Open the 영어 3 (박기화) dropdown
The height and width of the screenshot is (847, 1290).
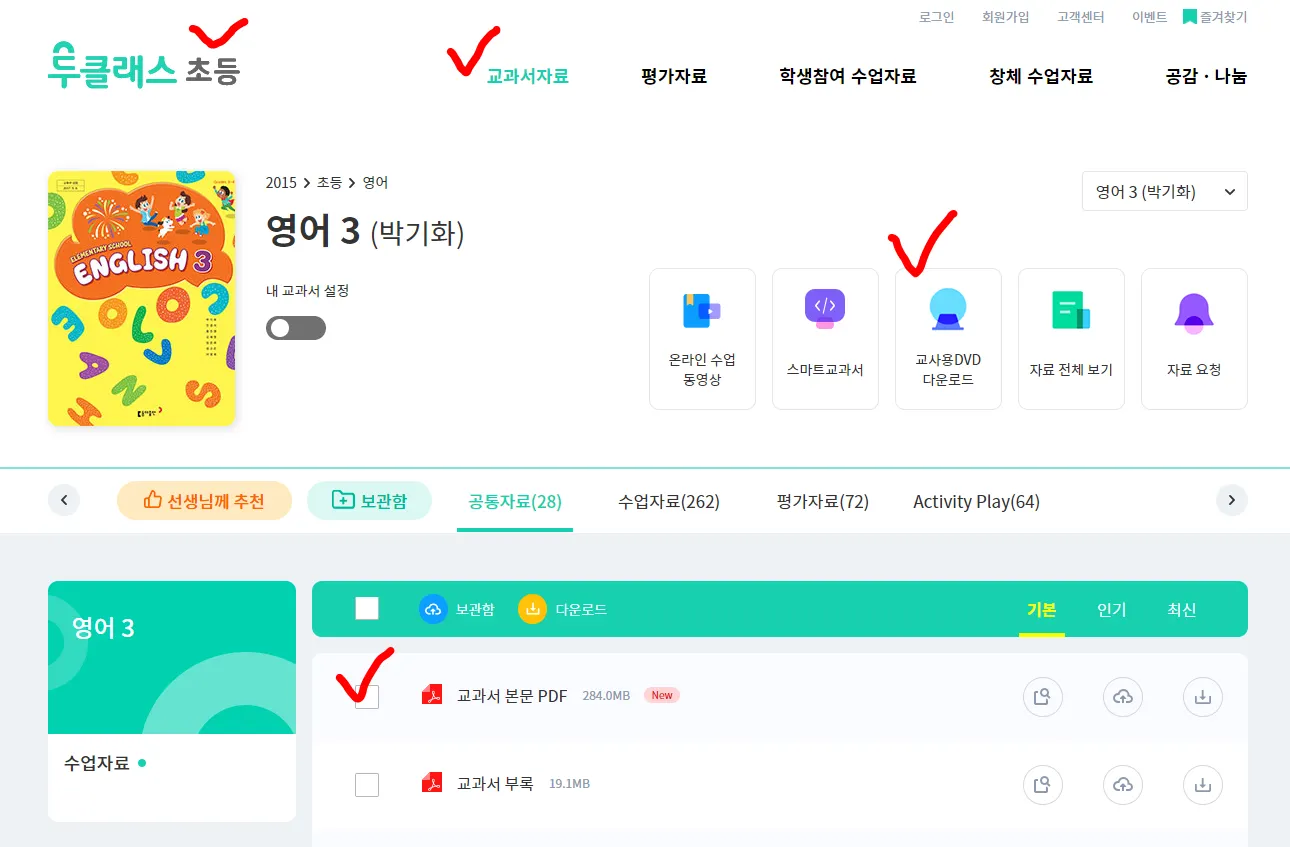coord(1164,190)
